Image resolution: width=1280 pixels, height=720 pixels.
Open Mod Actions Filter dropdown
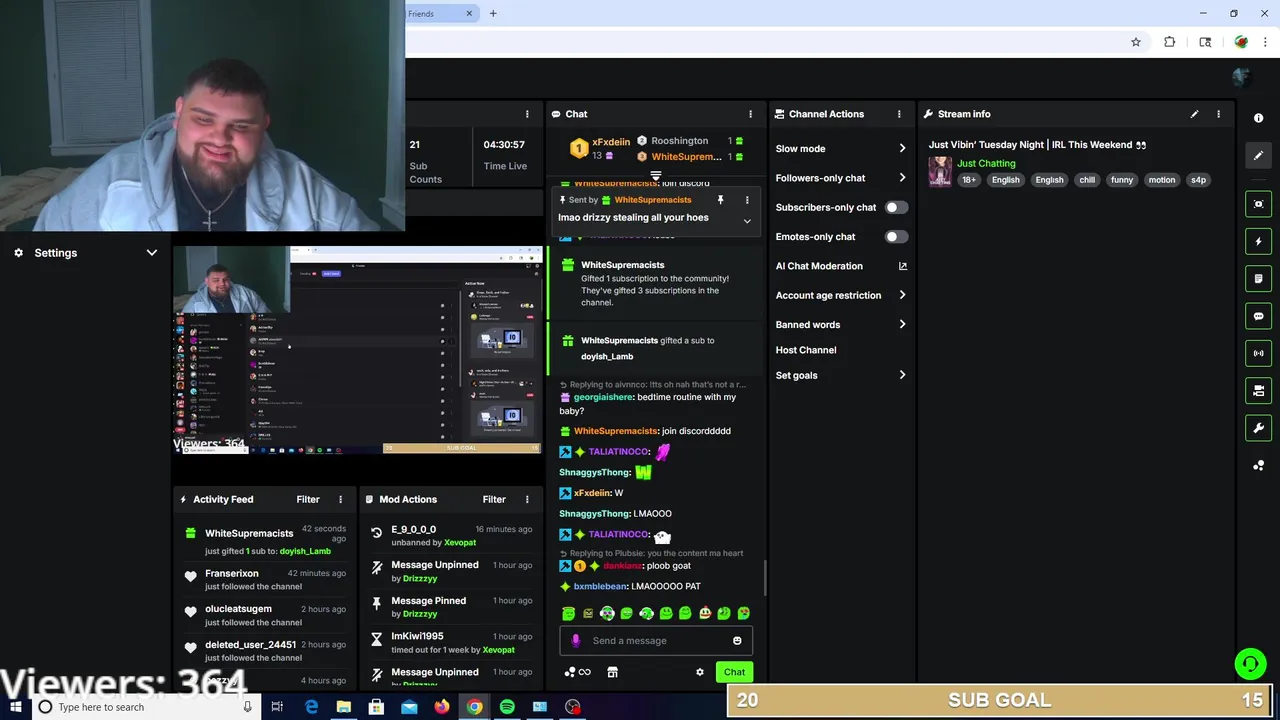494,499
